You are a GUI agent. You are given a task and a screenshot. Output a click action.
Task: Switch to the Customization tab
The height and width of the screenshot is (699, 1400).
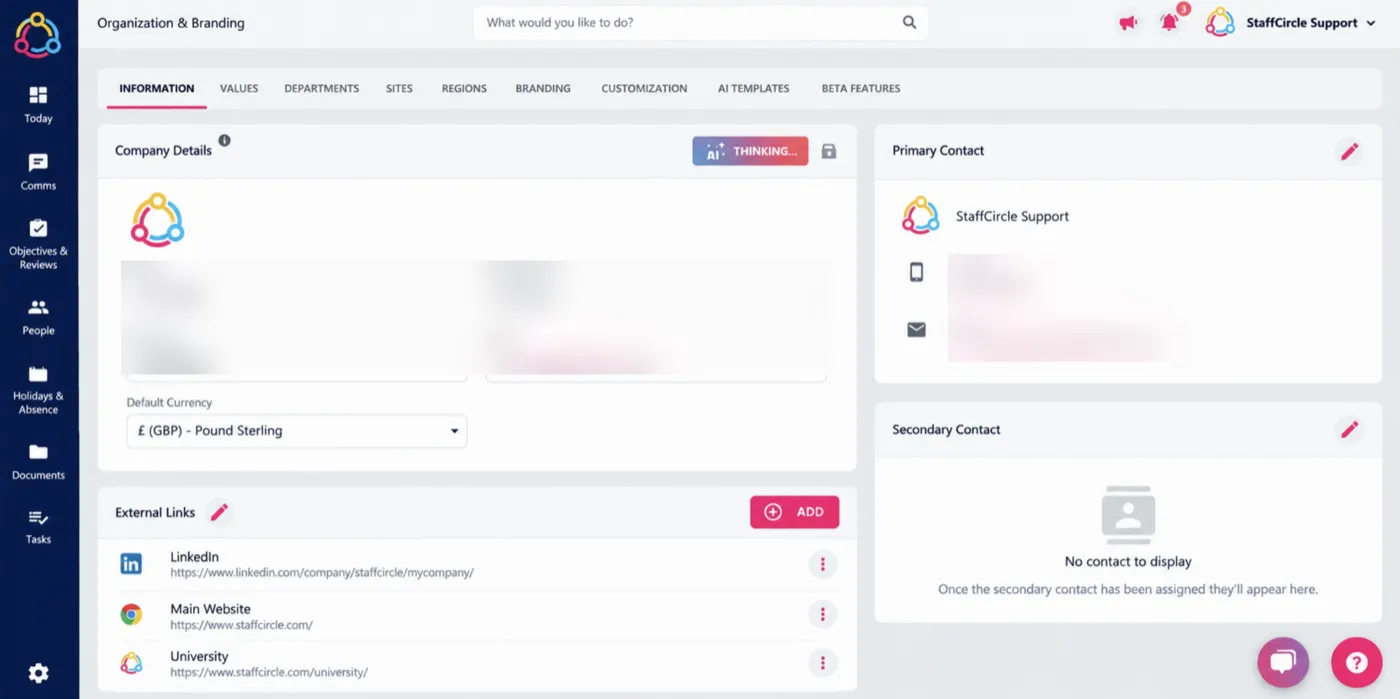(644, 88)
